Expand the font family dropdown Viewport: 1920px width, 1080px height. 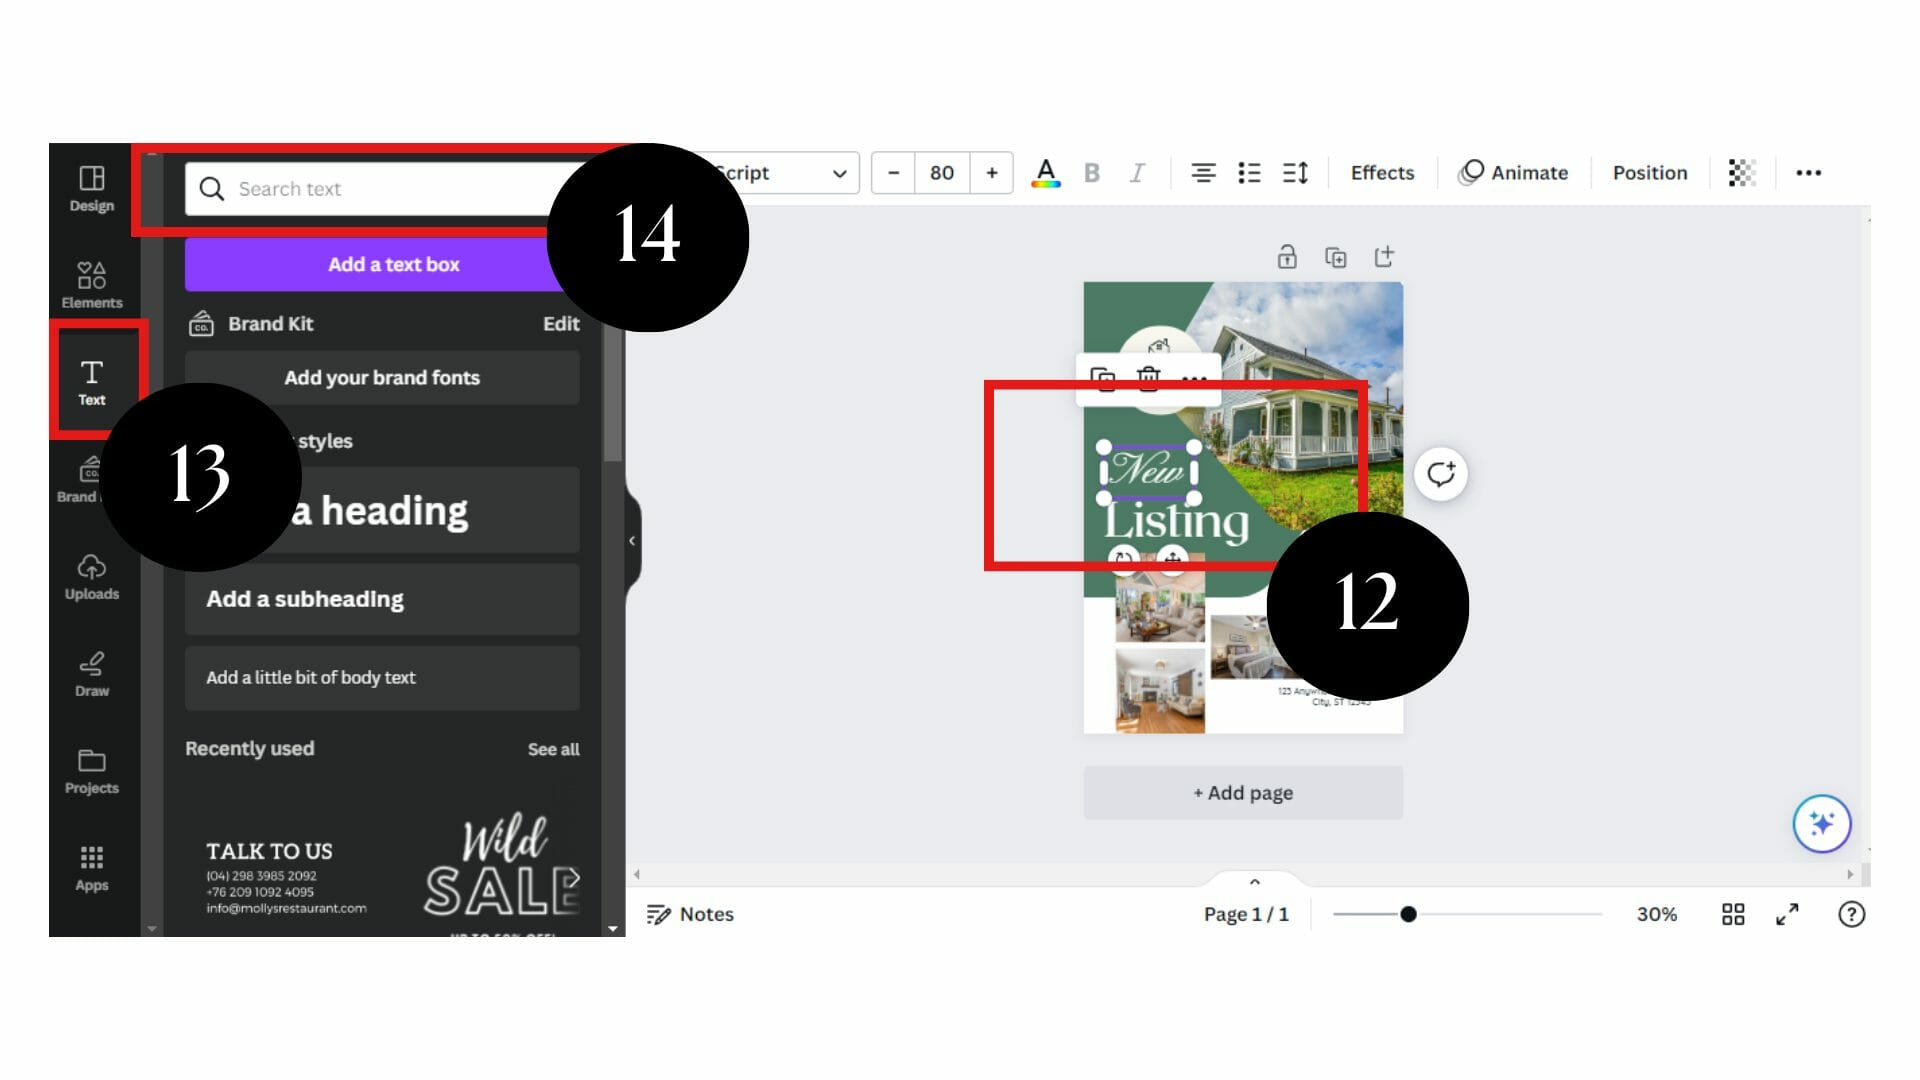point(838,173)
